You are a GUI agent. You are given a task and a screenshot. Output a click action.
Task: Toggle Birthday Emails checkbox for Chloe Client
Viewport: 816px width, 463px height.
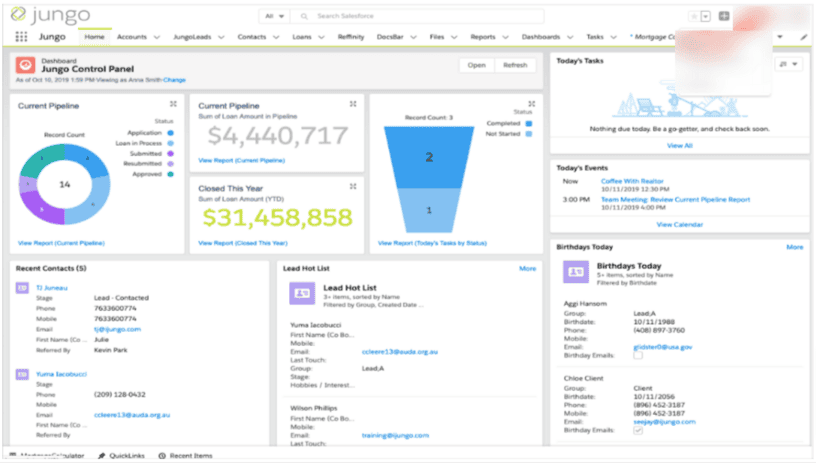tap(638, 431)
